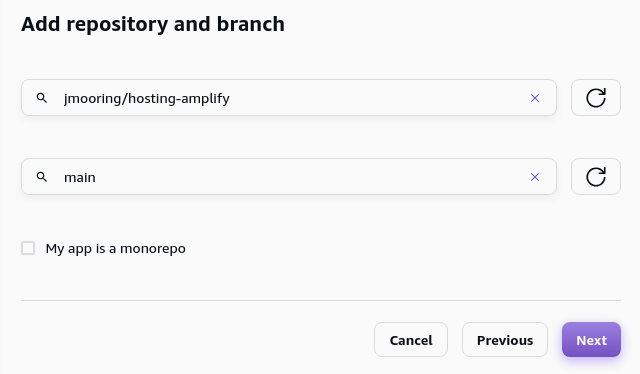
Task: Focus the repository search input text
Action: (147, 98)
